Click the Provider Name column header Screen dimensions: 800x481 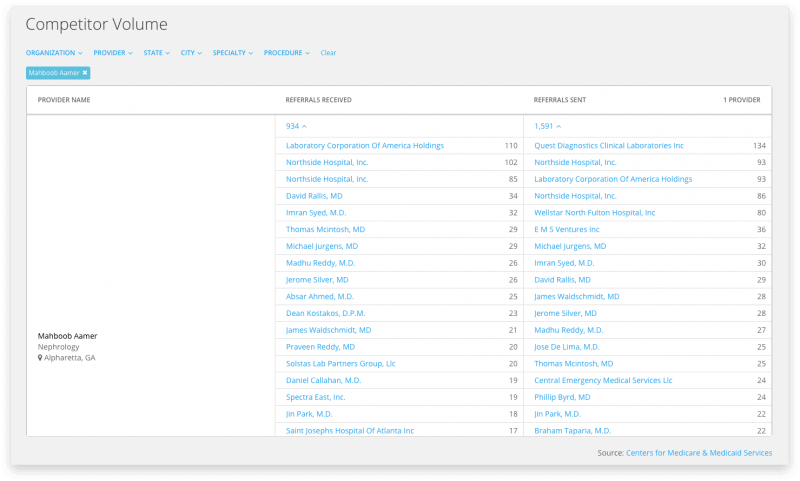64,100
